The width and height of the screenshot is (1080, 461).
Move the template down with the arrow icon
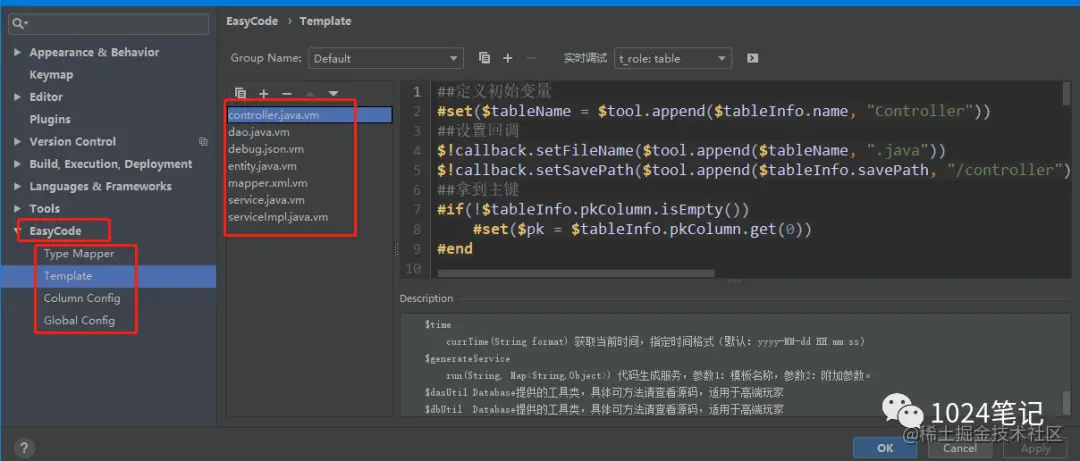(333, 93)
